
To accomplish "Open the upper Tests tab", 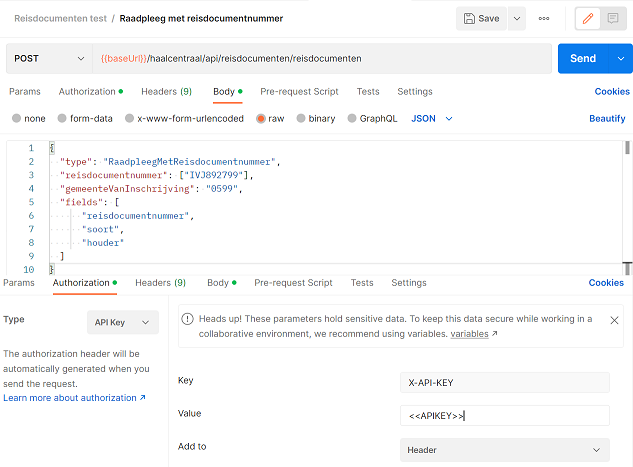I will click(x=368, y=92).
